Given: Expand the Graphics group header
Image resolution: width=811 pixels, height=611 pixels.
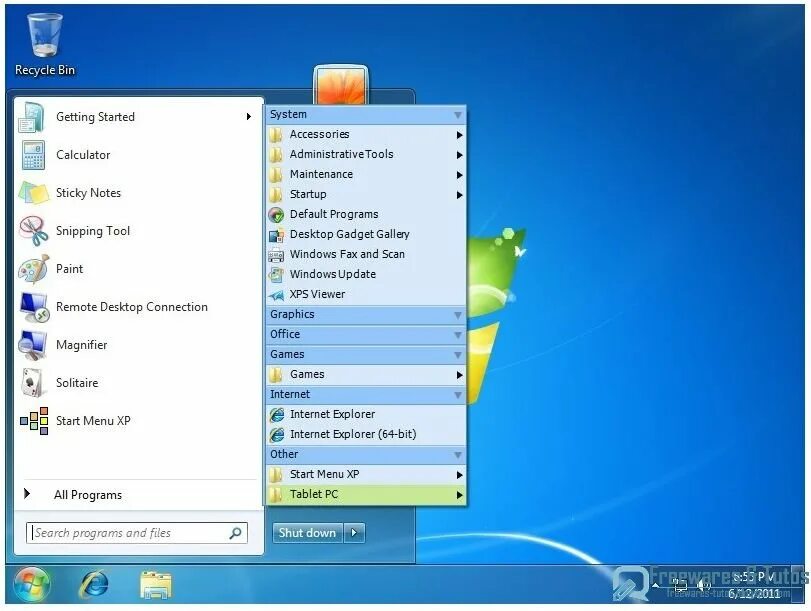Looking at the screenshot, I should (x=366, y=315).
